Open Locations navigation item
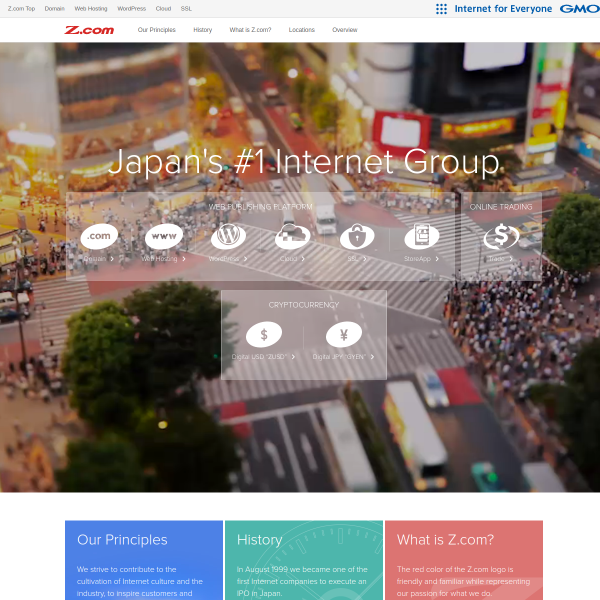600x600 pixels. point(302,30)
